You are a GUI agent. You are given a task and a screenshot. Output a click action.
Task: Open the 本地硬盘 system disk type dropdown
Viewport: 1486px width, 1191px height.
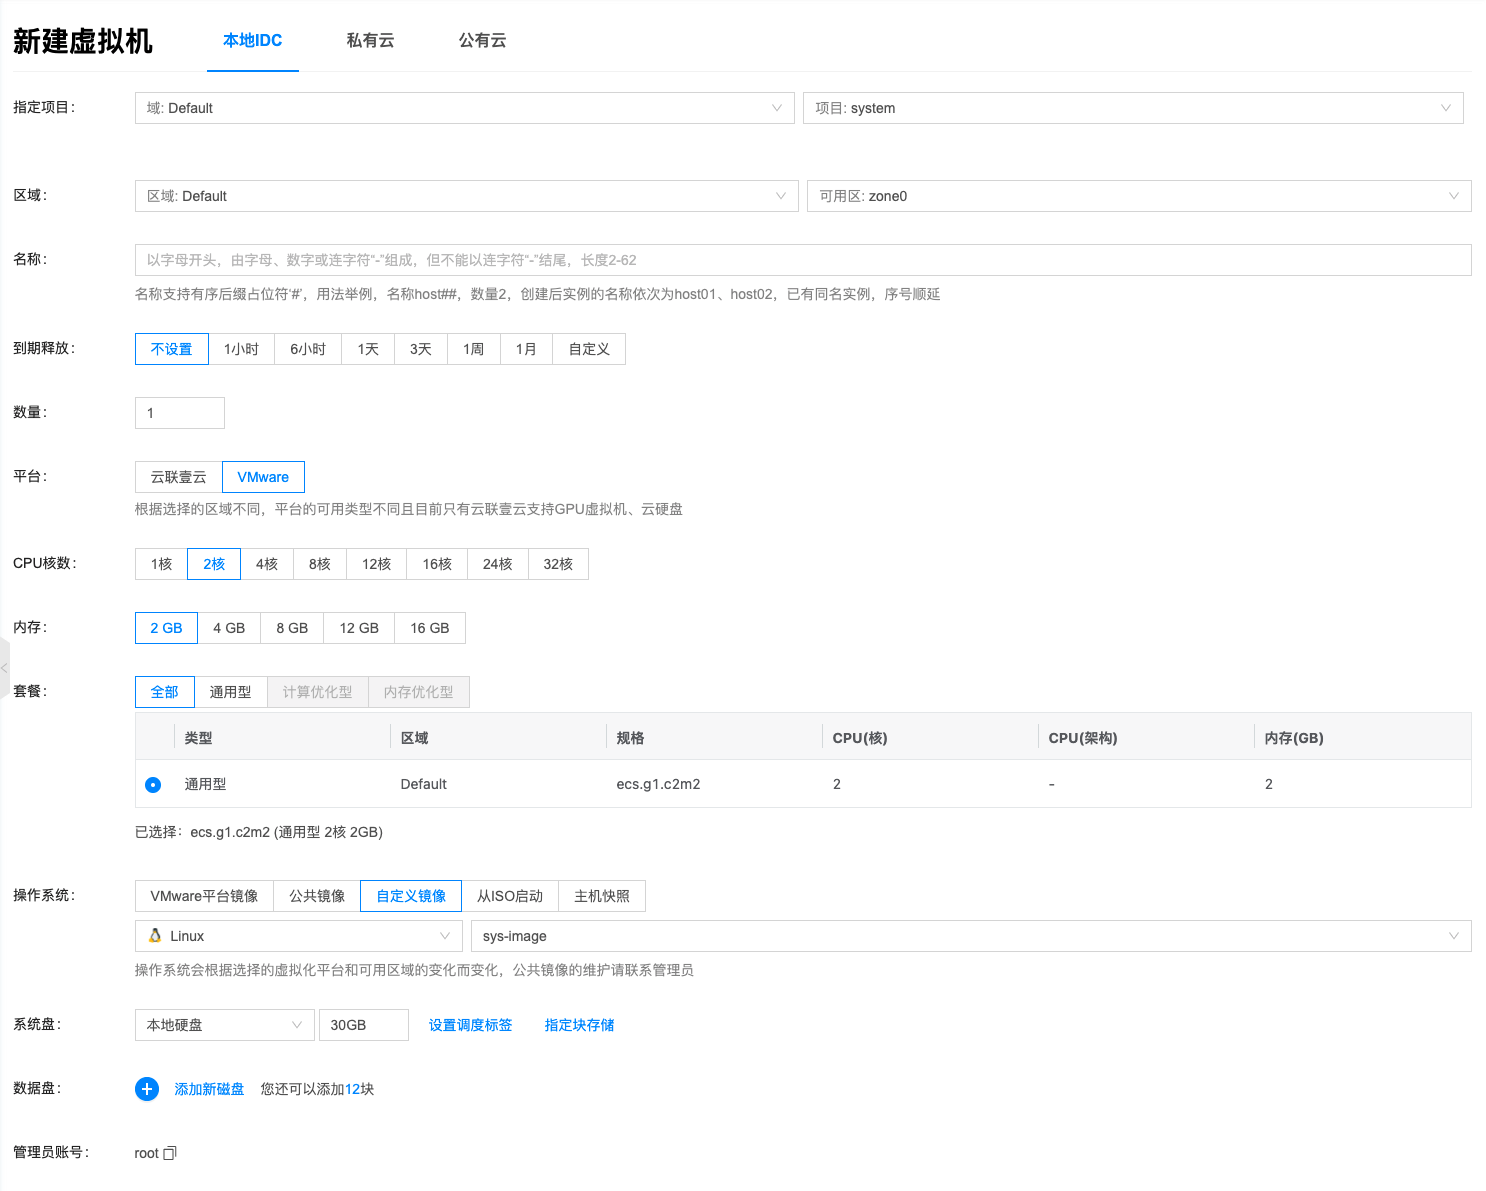click(x=224, y=1025)
